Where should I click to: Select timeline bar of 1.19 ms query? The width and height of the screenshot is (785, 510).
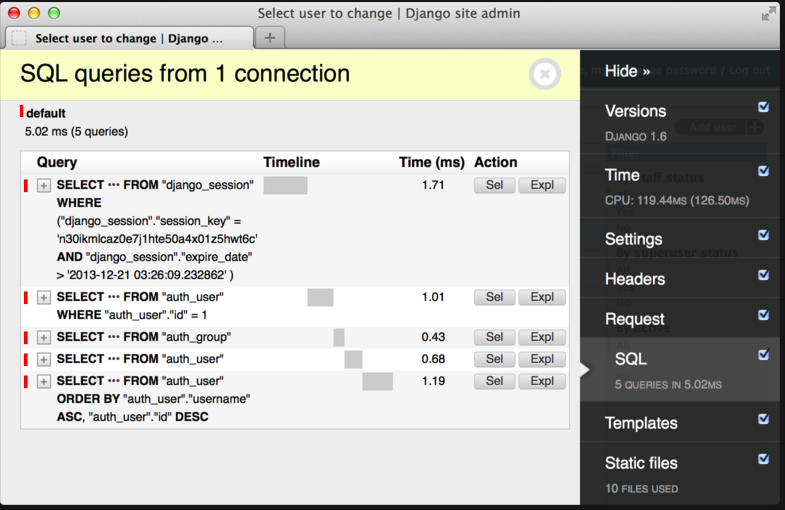tap(377, 381)
